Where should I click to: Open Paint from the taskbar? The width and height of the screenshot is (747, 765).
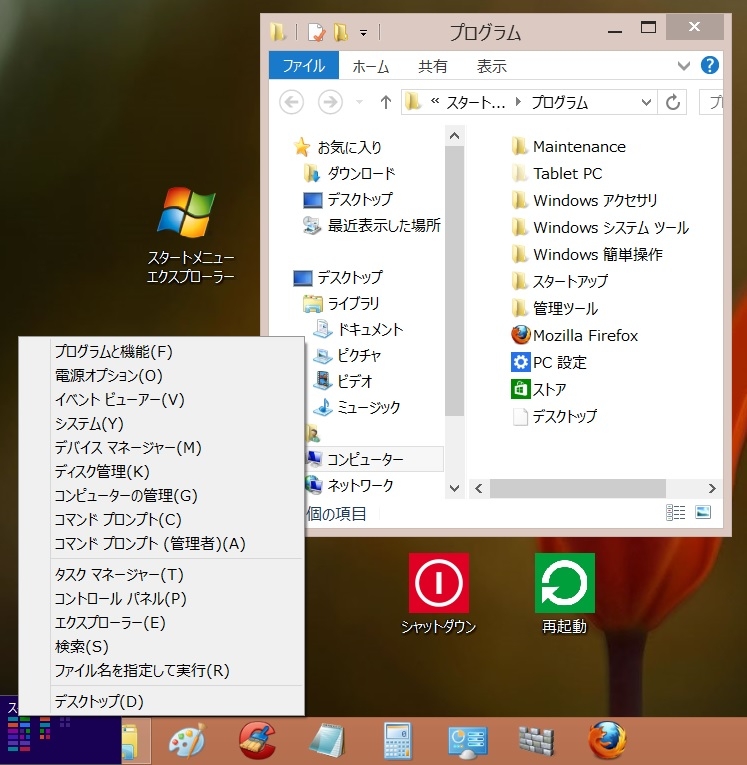click(x=184, y=741)
